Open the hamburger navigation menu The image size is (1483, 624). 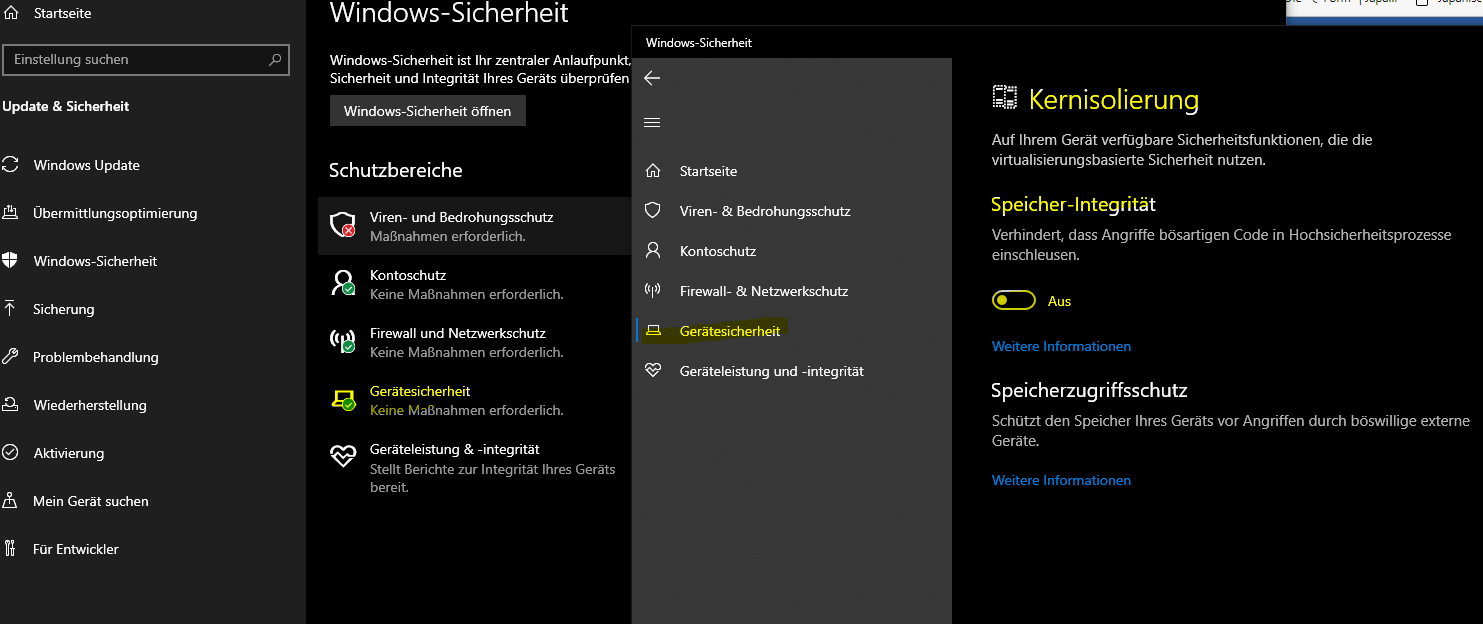pyautogui.click(x=652, y=123)
